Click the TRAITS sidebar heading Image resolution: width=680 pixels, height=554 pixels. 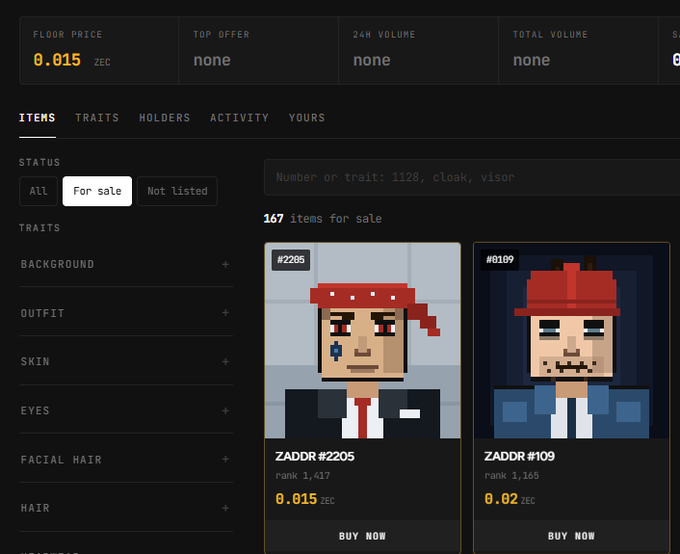(39, 228)
